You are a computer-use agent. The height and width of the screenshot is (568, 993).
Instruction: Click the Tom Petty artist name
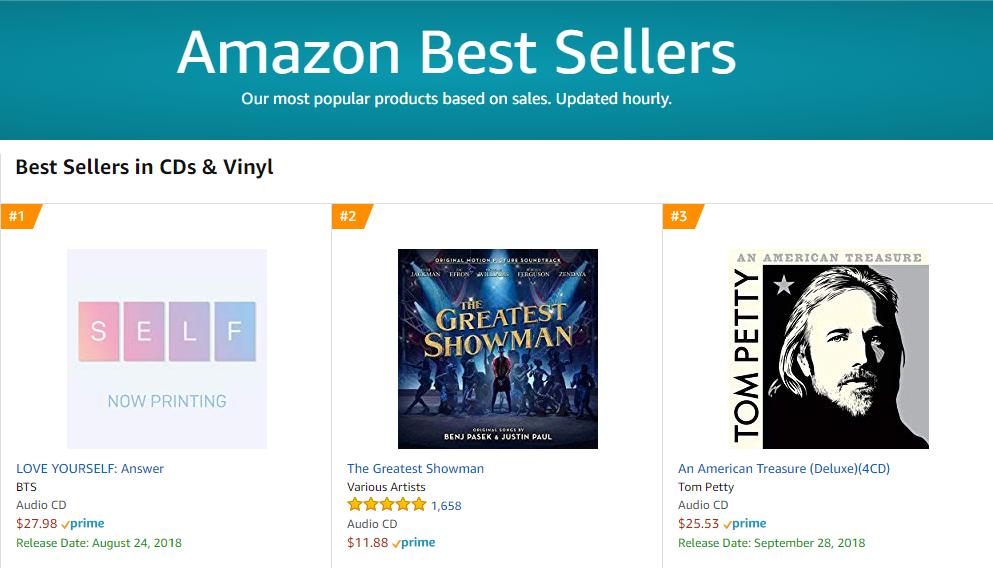coord(706,487)
